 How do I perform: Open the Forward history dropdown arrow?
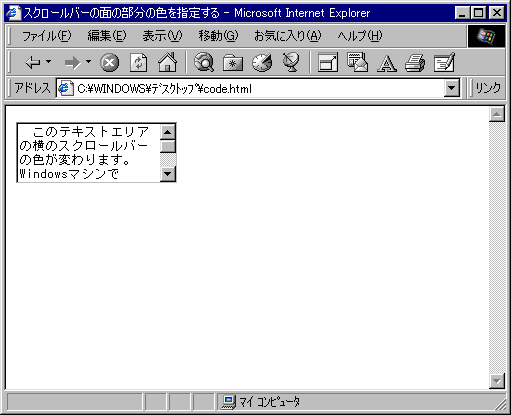tap(88, 62)
